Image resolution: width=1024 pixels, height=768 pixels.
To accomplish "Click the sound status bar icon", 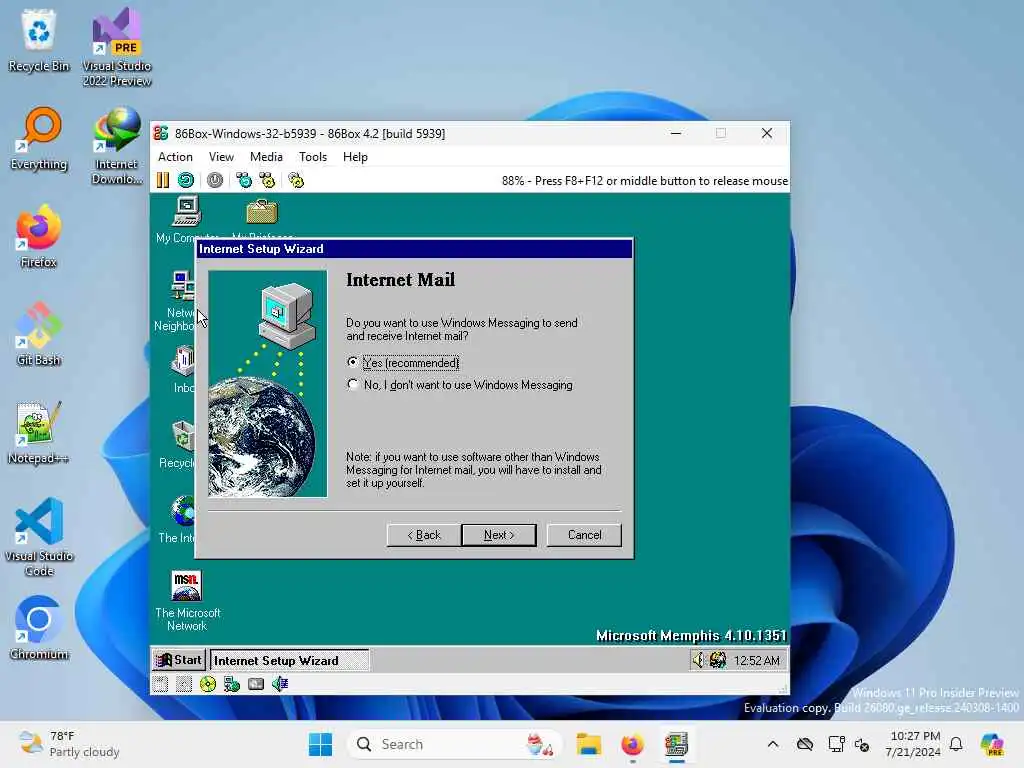I will [x=280, y=684].
